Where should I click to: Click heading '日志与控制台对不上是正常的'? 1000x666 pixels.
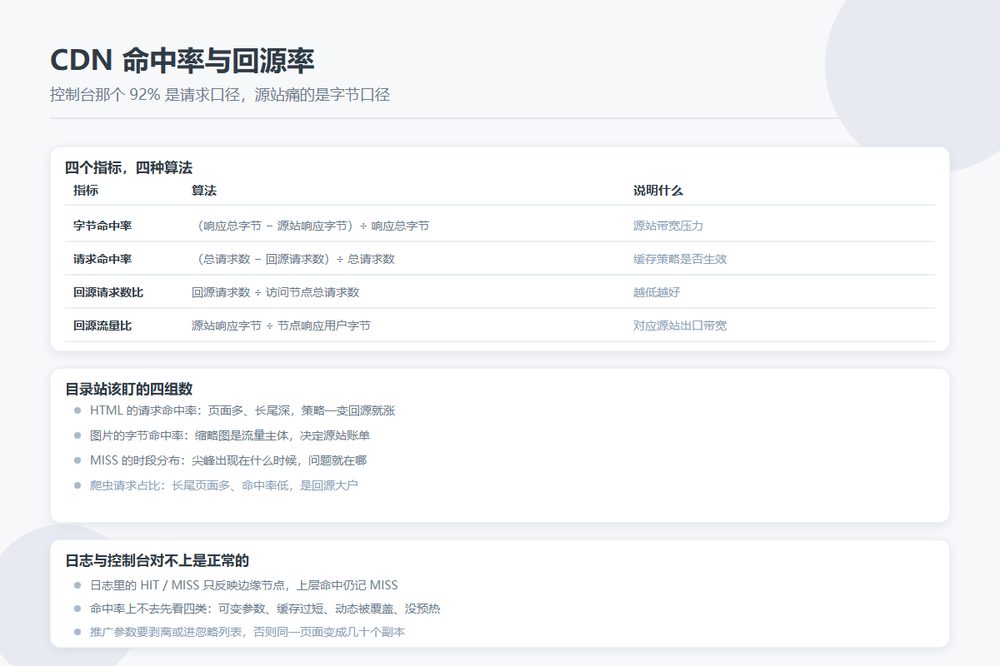tap(157, 560)
